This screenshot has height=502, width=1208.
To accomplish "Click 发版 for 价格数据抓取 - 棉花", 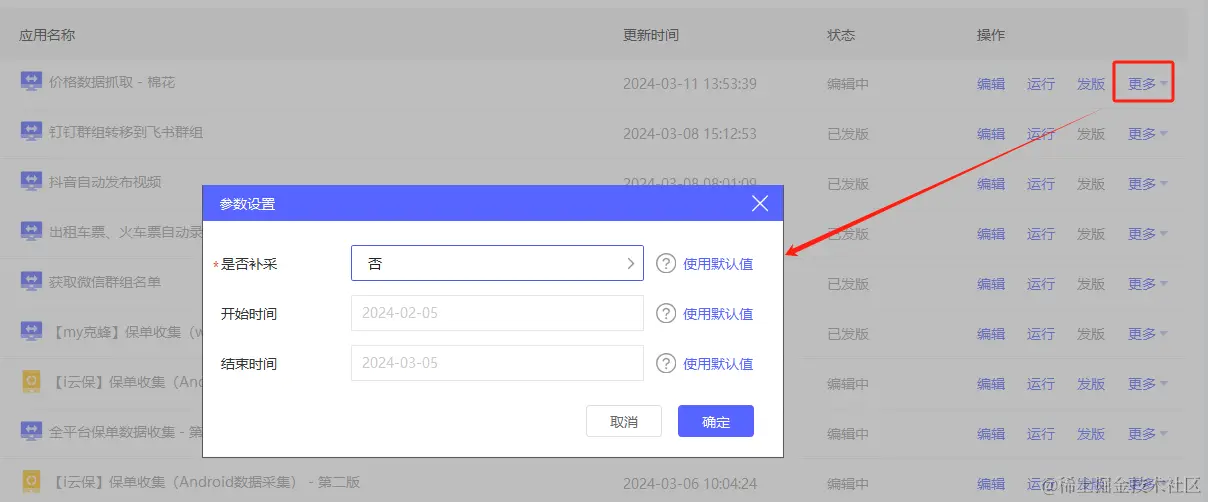I will [x=1091, y=84].
